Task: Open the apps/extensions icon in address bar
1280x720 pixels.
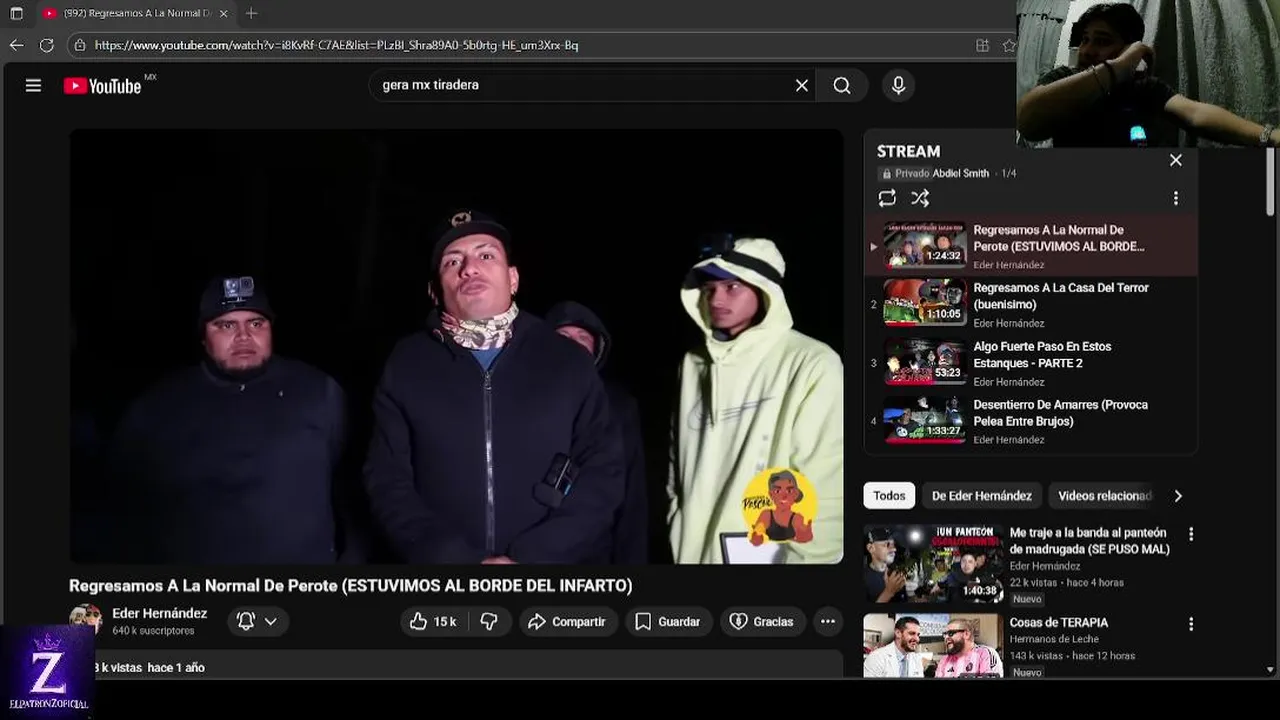Action: [982, 45]
